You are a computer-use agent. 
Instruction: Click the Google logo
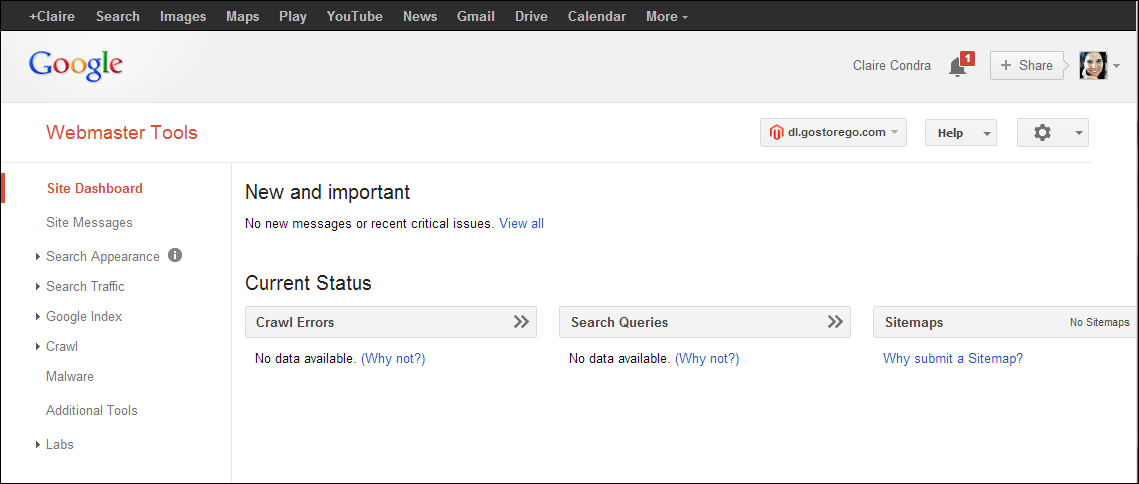coord(76,65)
